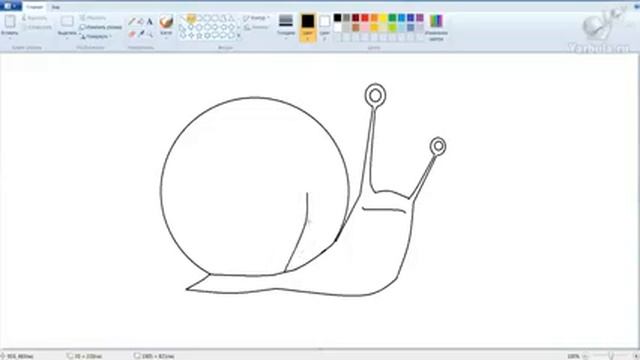
Task: Select the Text tool (letter A)
Action: click(150, 21)
